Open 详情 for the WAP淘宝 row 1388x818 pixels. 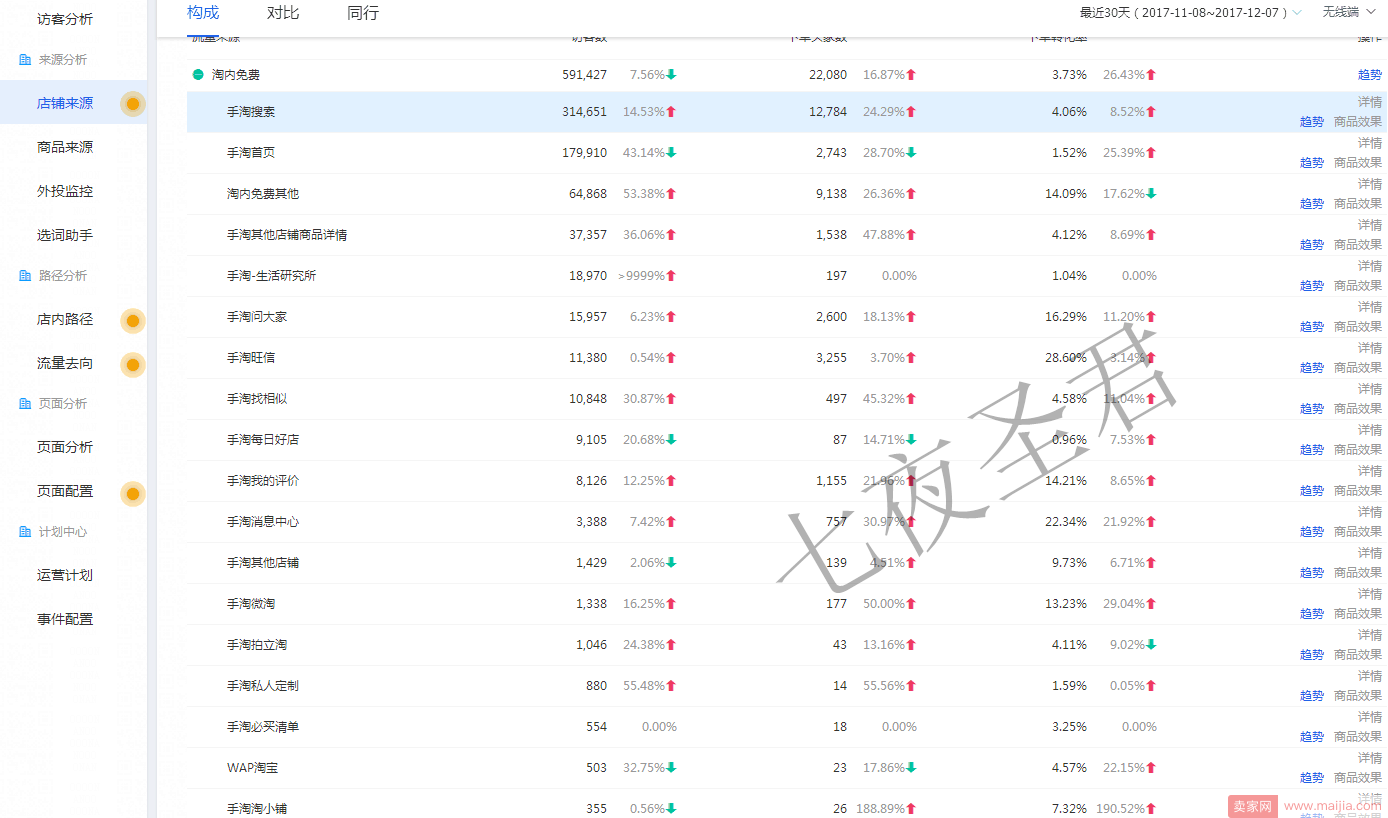(x=1370, y=758)
